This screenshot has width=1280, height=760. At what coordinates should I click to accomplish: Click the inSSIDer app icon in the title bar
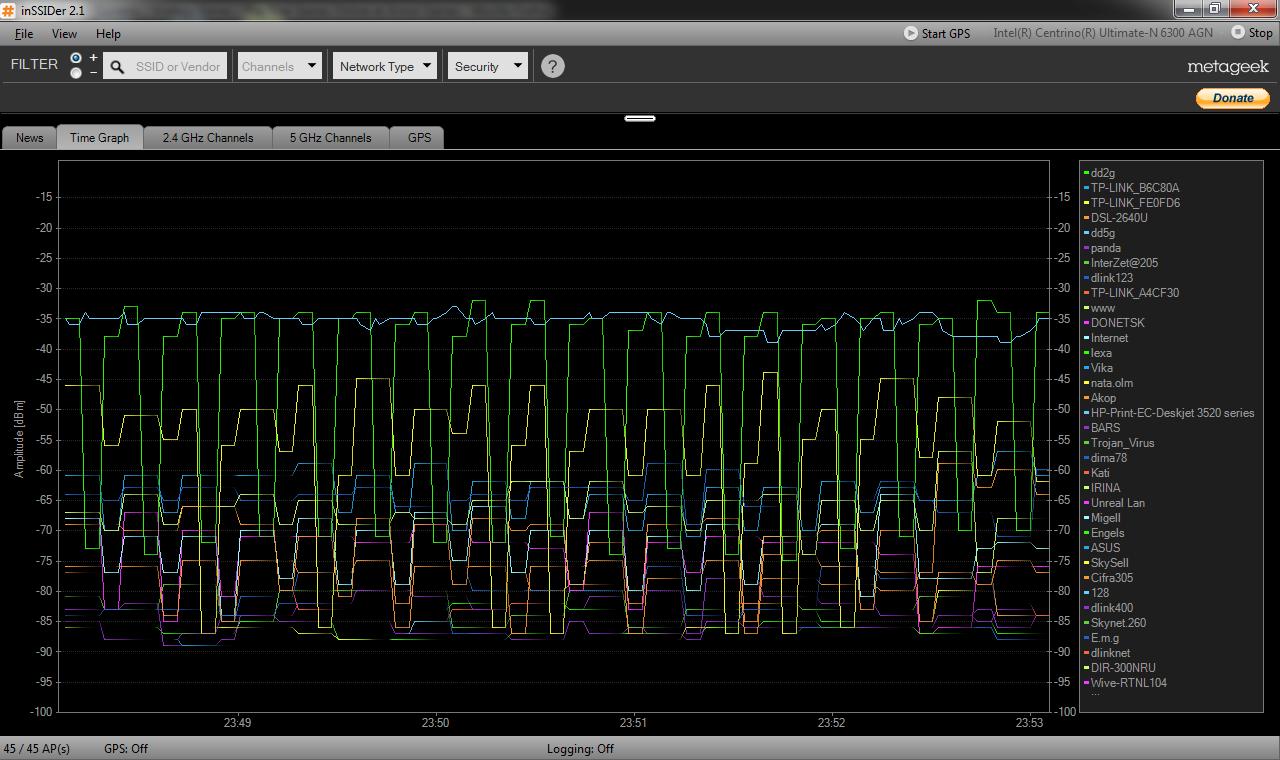(x=9, y=10)
